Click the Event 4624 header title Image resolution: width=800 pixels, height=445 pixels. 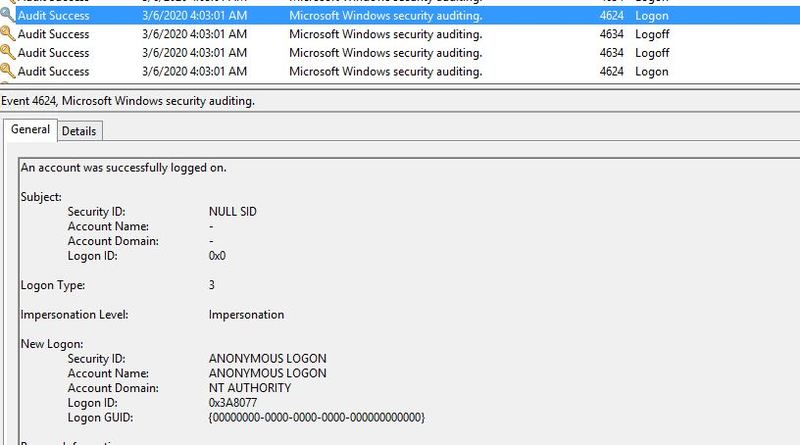click(x=128, y=101)
